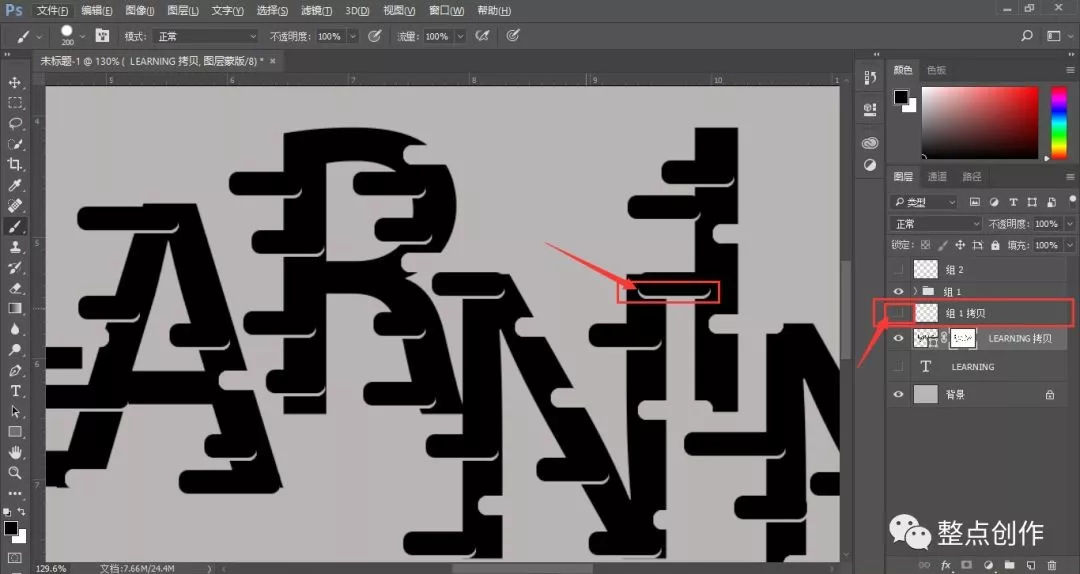Open the layer blend mode 正常 dropdown

coord(935,224)
